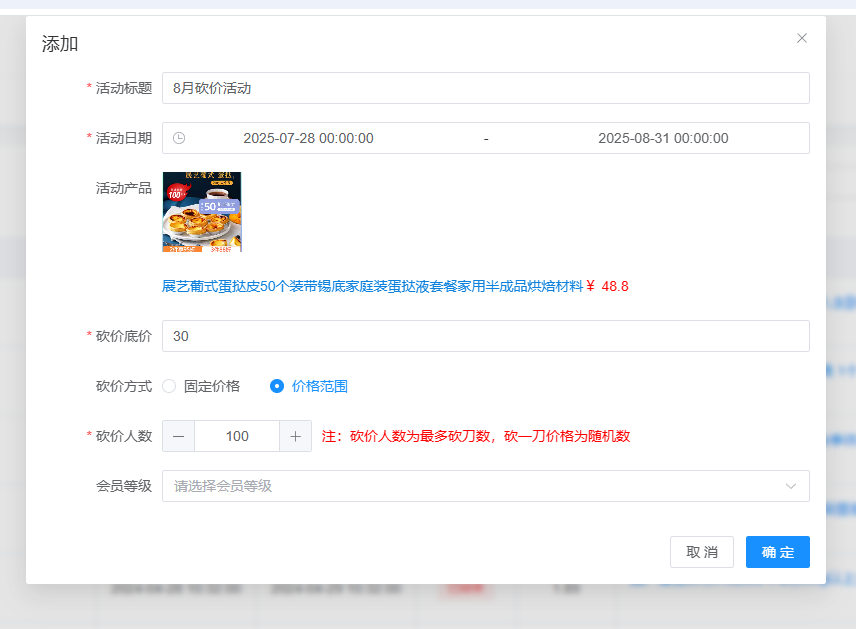Click the 砍价底价 field showing 30
Viewport: 856px width, 629px height.
pos(485,336)
